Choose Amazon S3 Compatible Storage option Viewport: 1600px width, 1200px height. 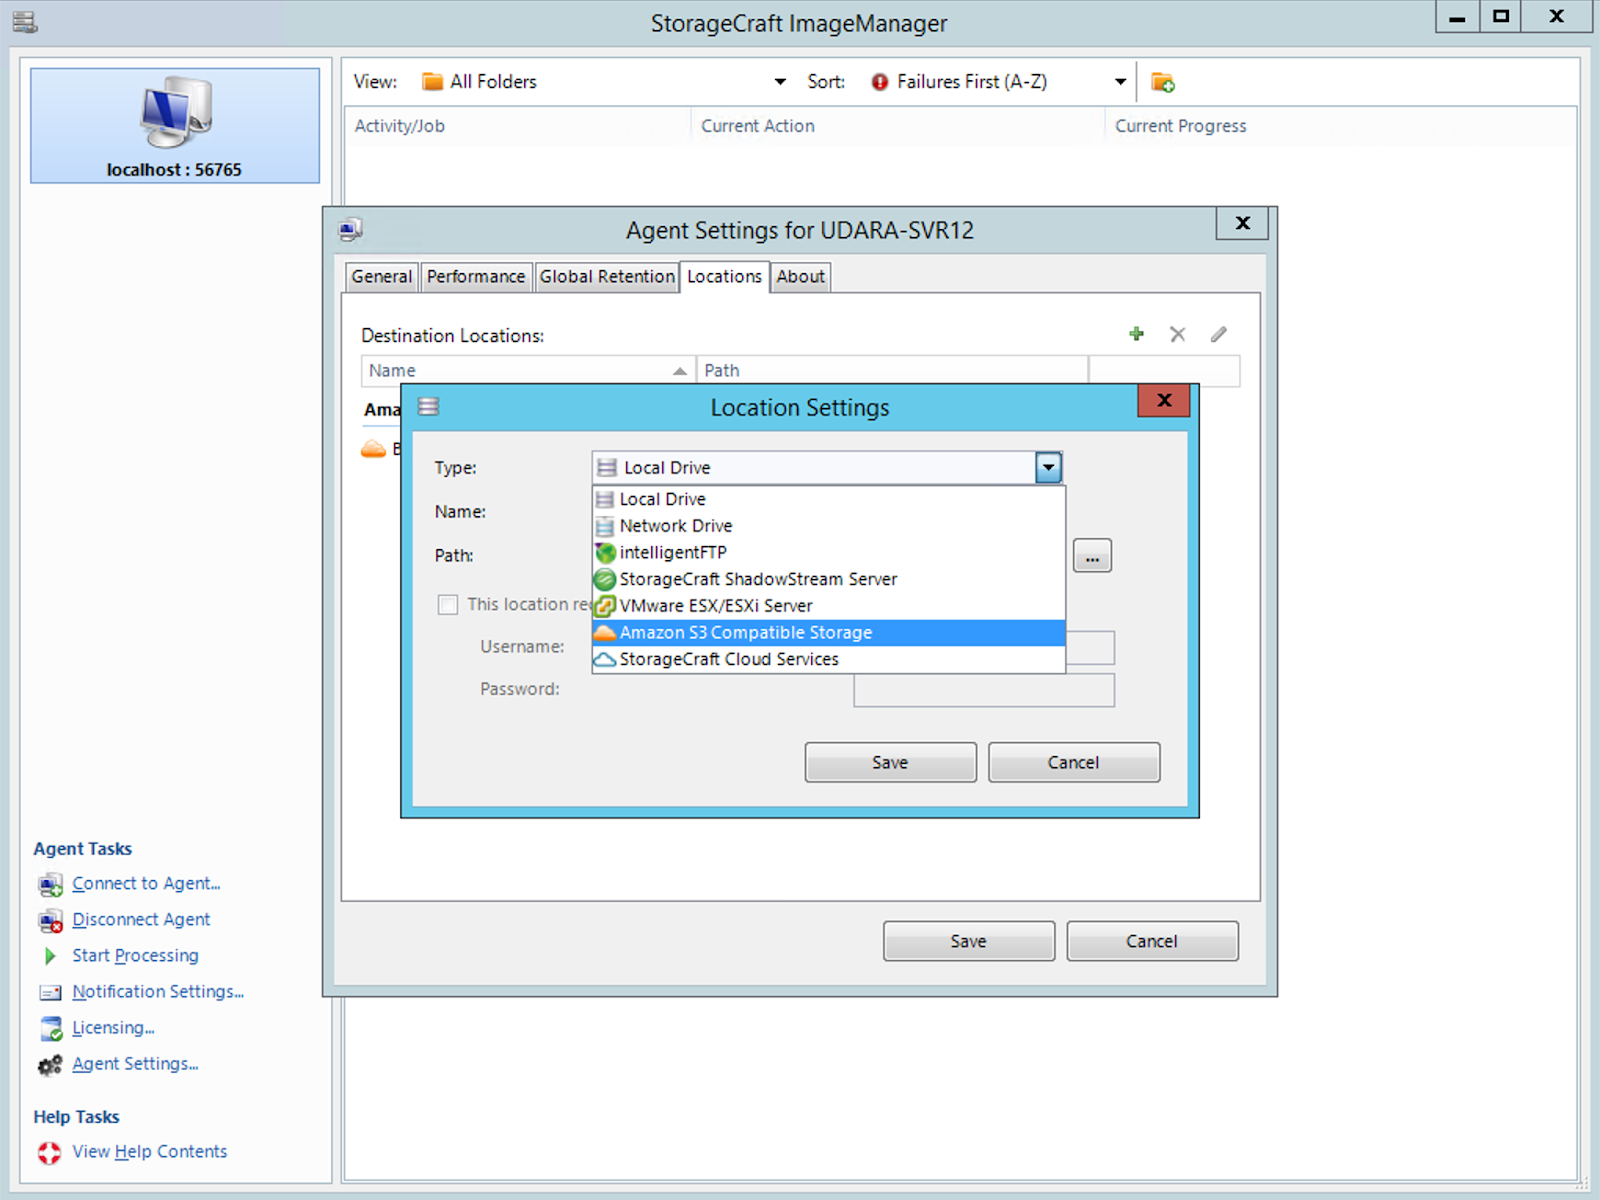point(828,633)
